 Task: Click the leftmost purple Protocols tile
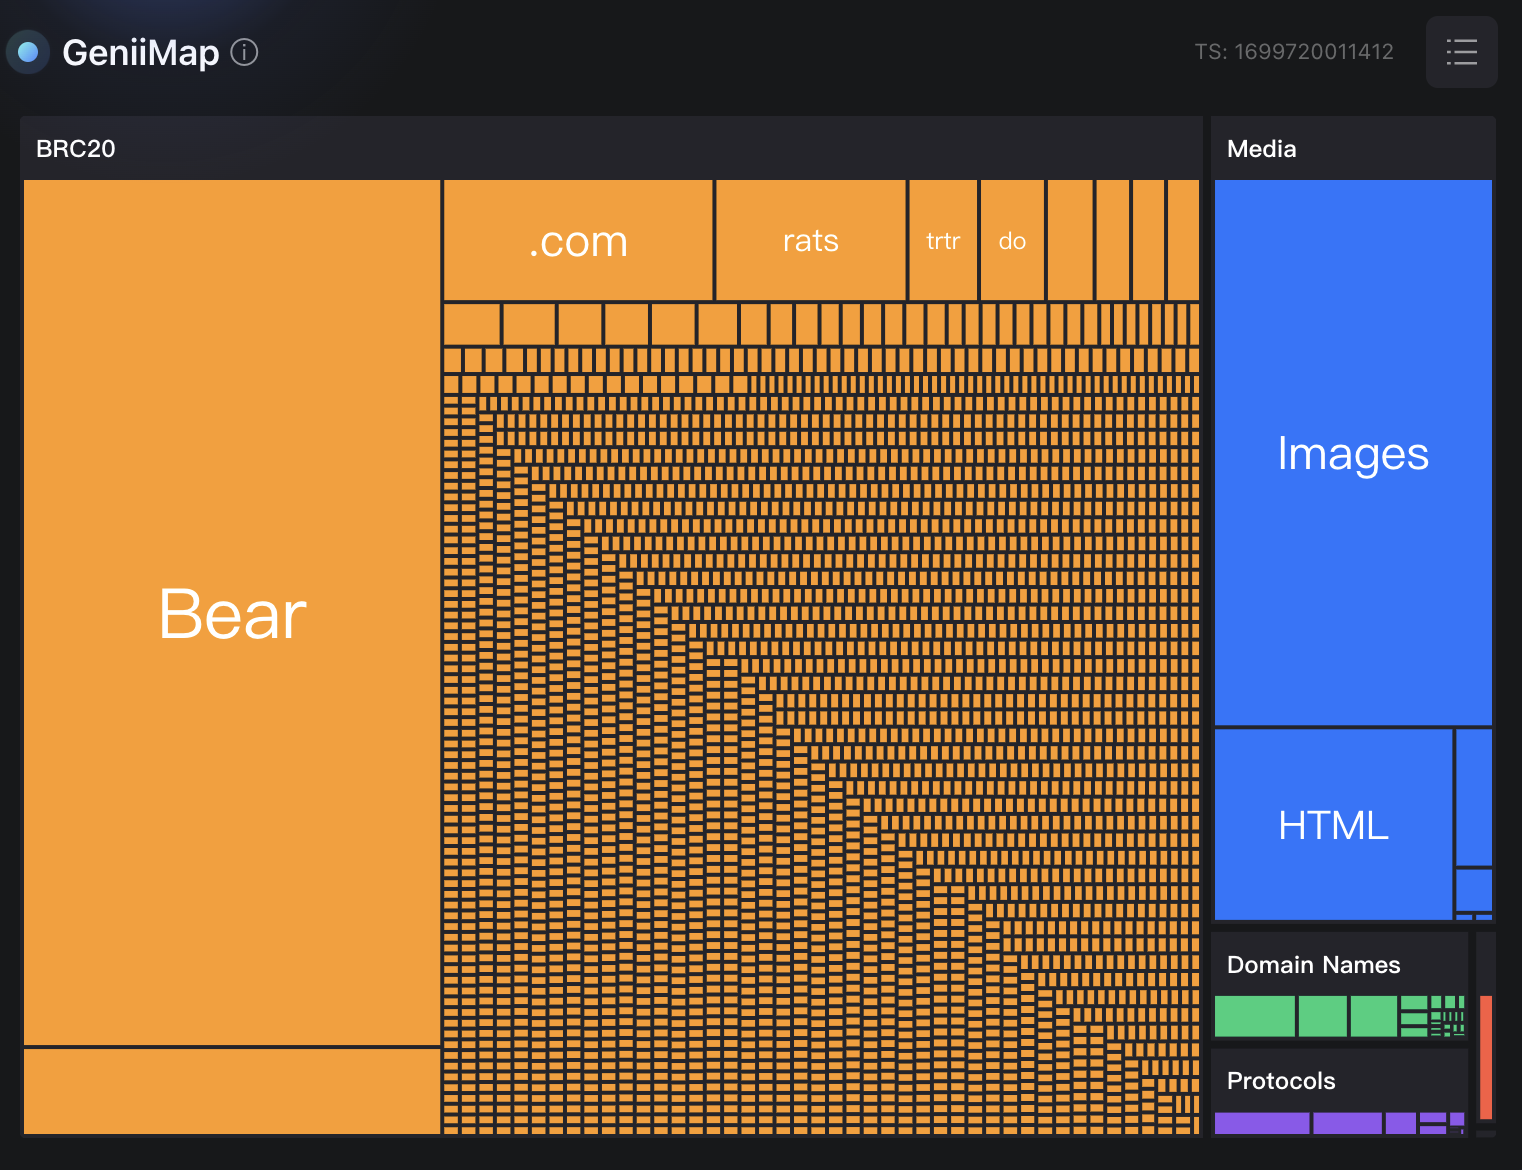pos(1261,1124)
